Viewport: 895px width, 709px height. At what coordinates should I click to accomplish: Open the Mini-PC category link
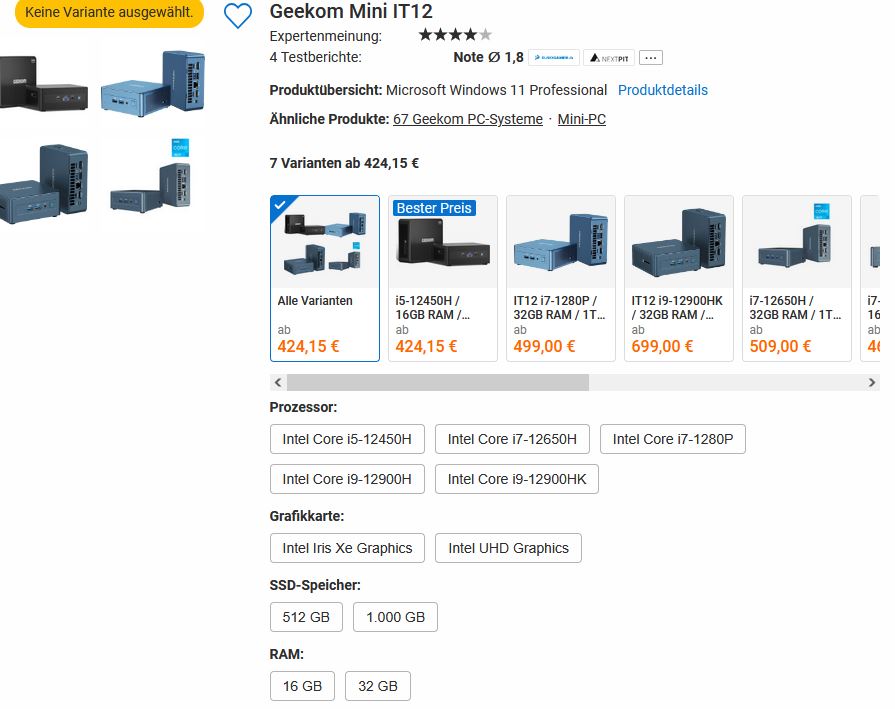[582, 119]
